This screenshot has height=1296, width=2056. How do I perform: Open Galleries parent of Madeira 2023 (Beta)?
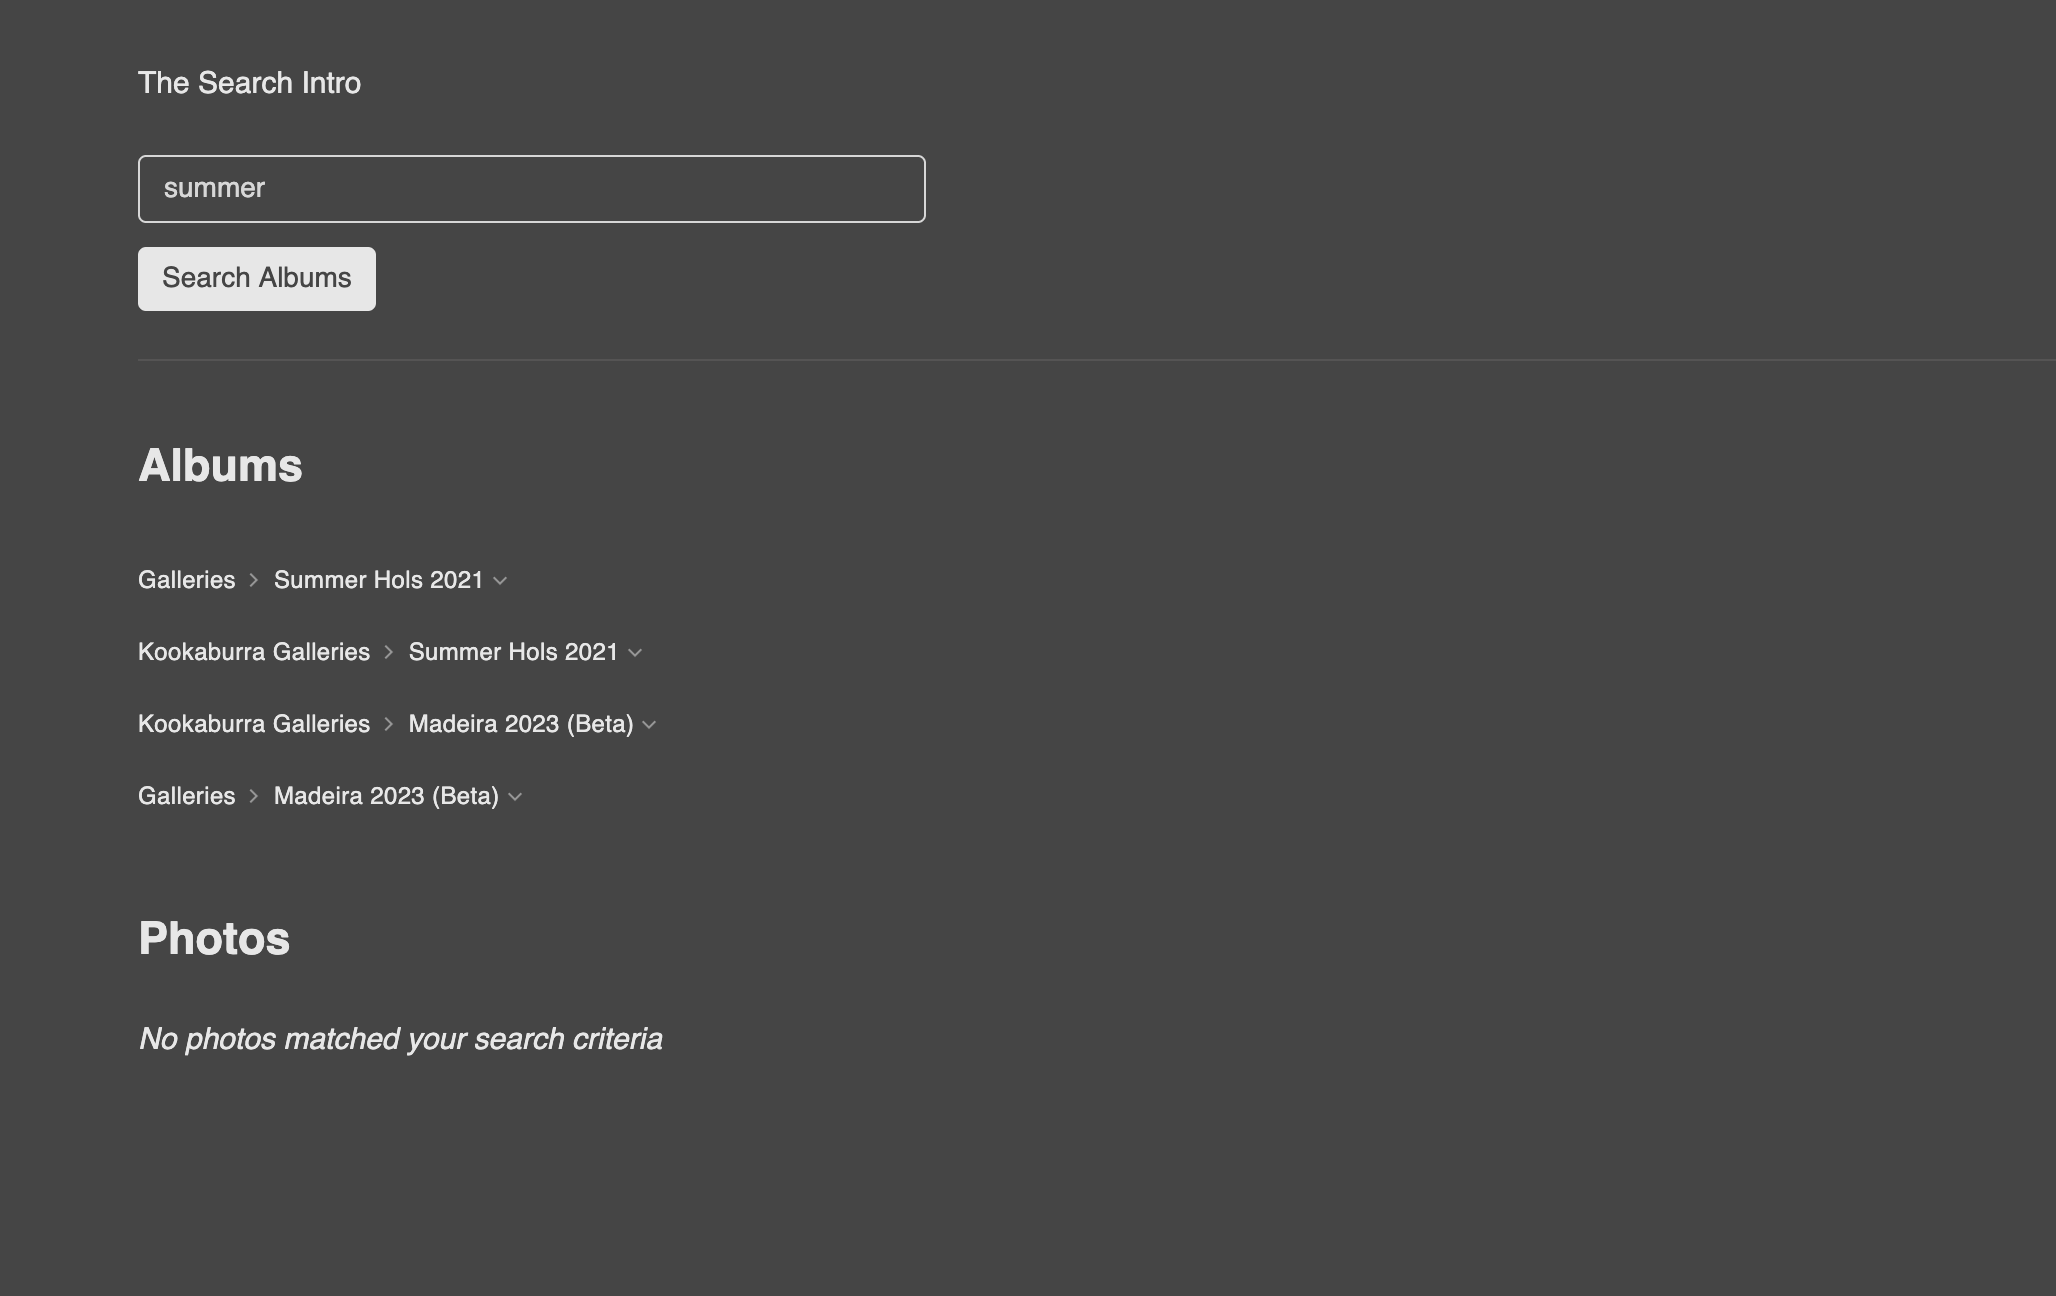point(186,796)
